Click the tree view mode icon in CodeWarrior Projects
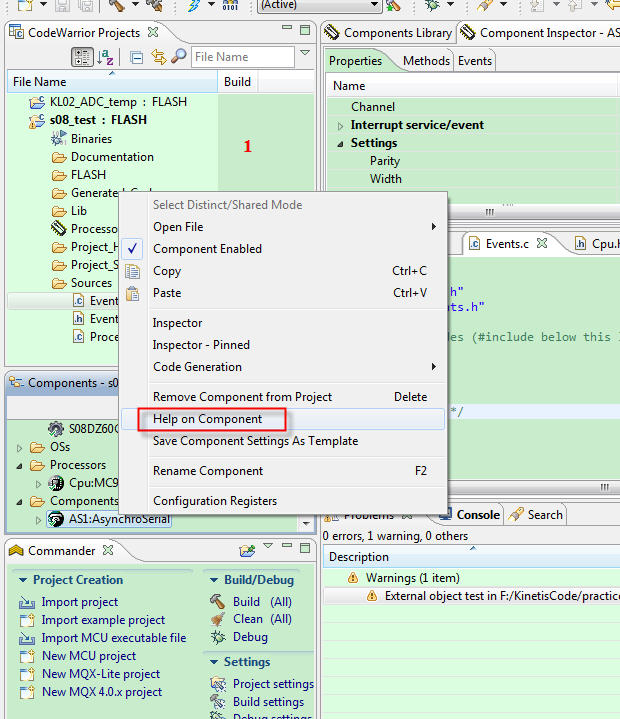The height and width of the screenshot is (719, 620). (x=83, y=57)
